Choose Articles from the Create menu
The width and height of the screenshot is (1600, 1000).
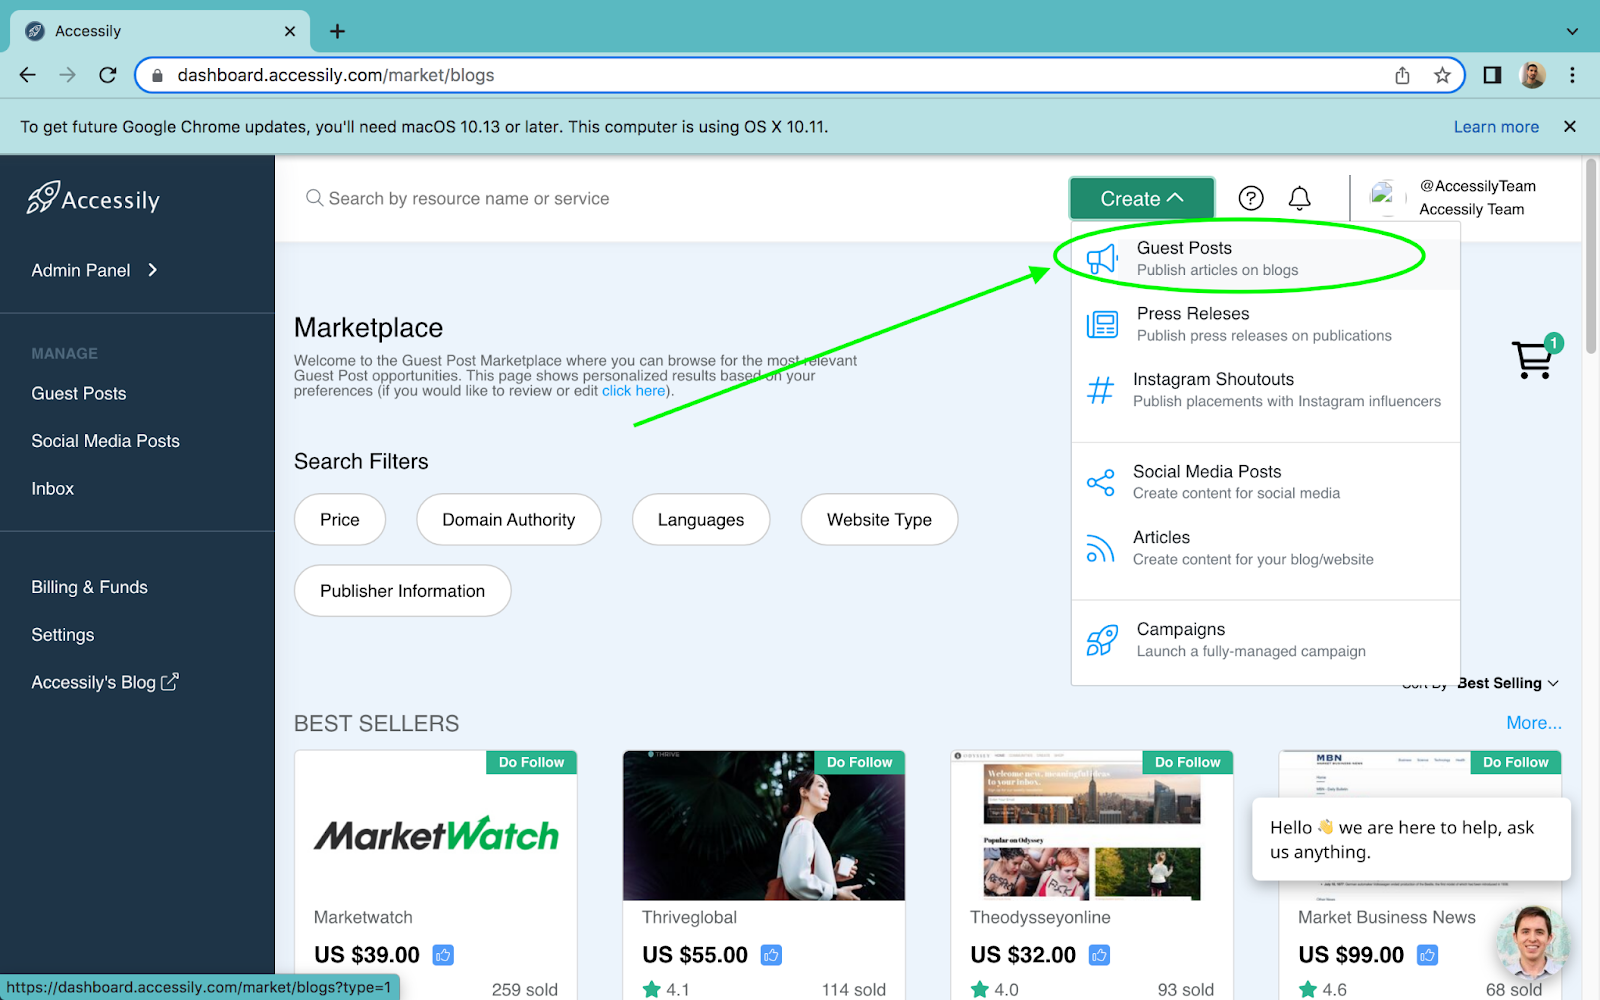point(1266,548)
